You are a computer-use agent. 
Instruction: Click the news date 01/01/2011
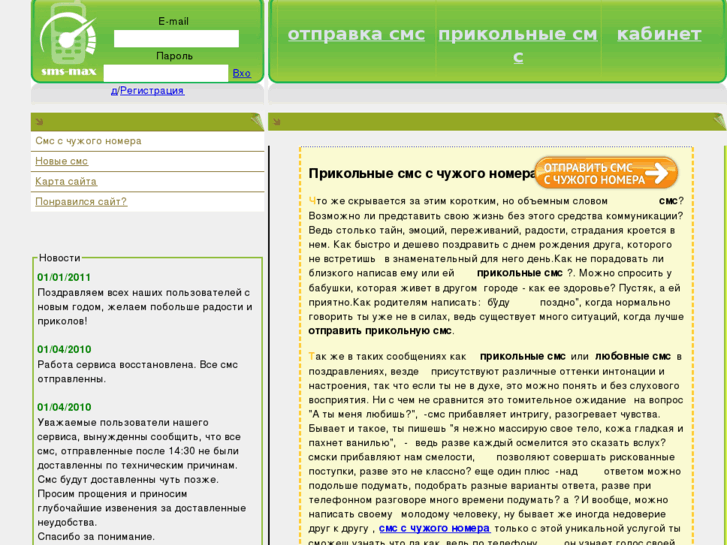coord(64,277)
